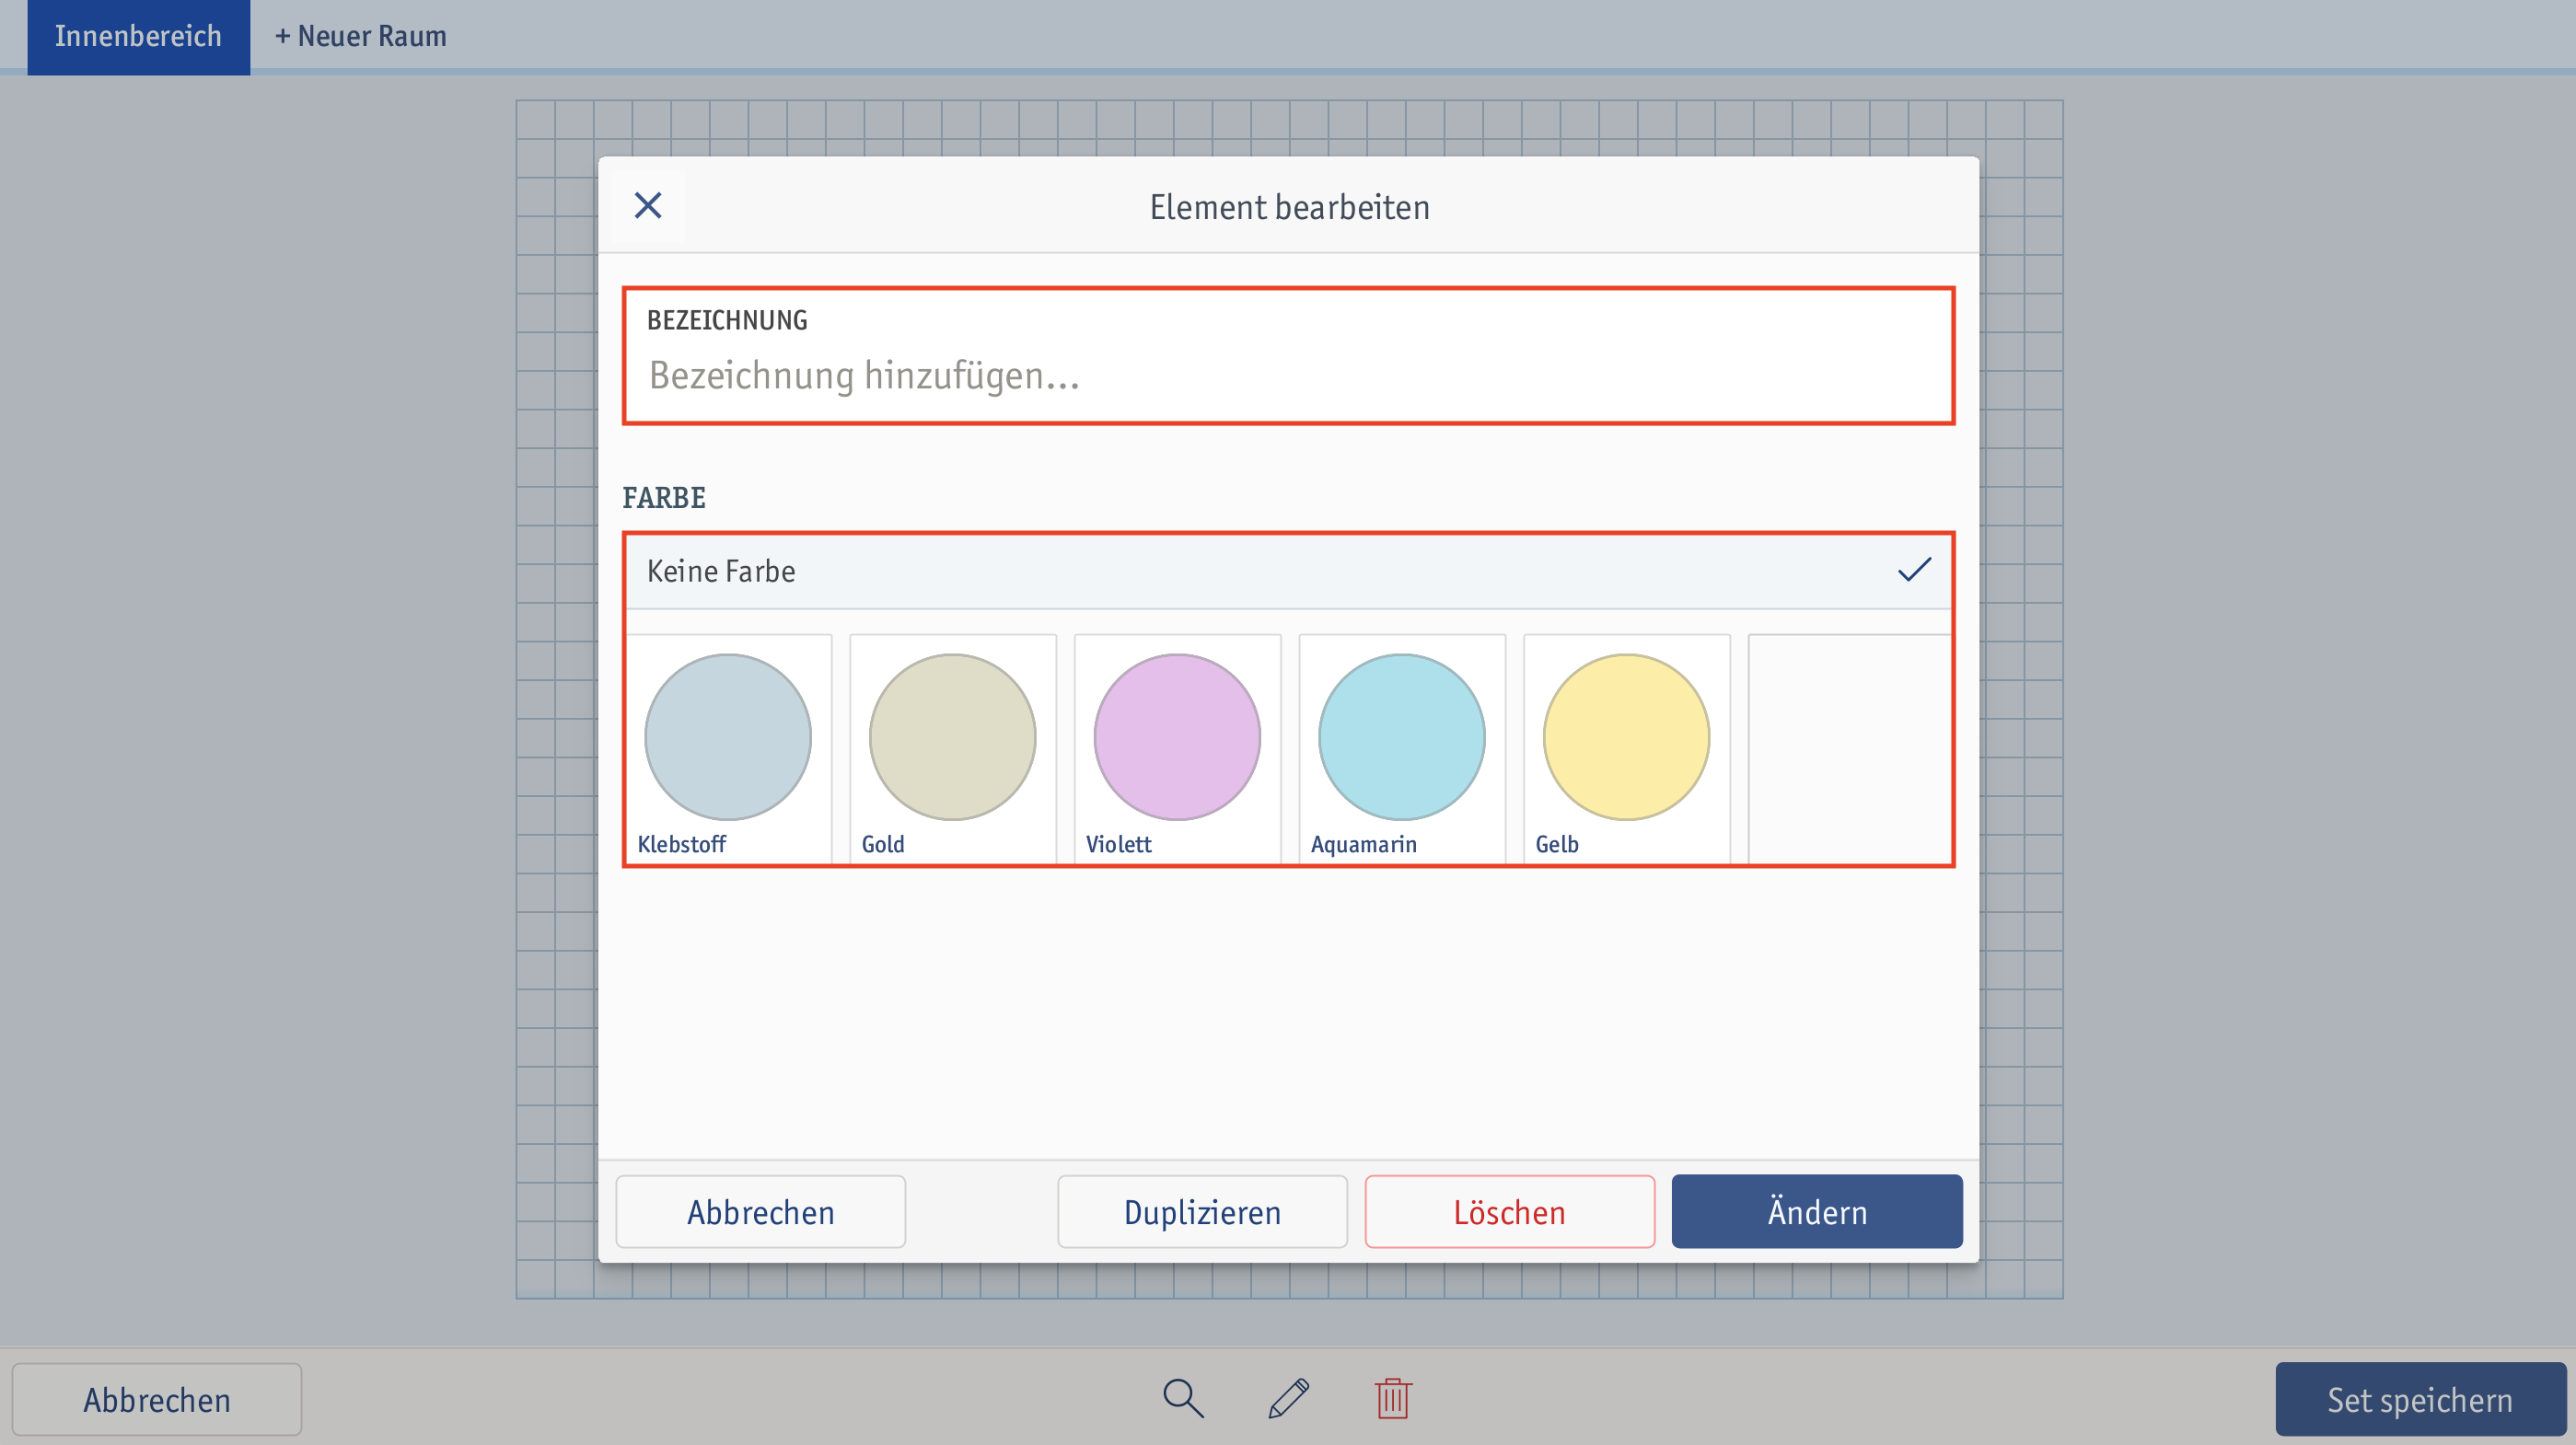Choose the Gold color swatch
Image resolution: width=2576 pixels, height=1445 pixels.
(953, 748)
